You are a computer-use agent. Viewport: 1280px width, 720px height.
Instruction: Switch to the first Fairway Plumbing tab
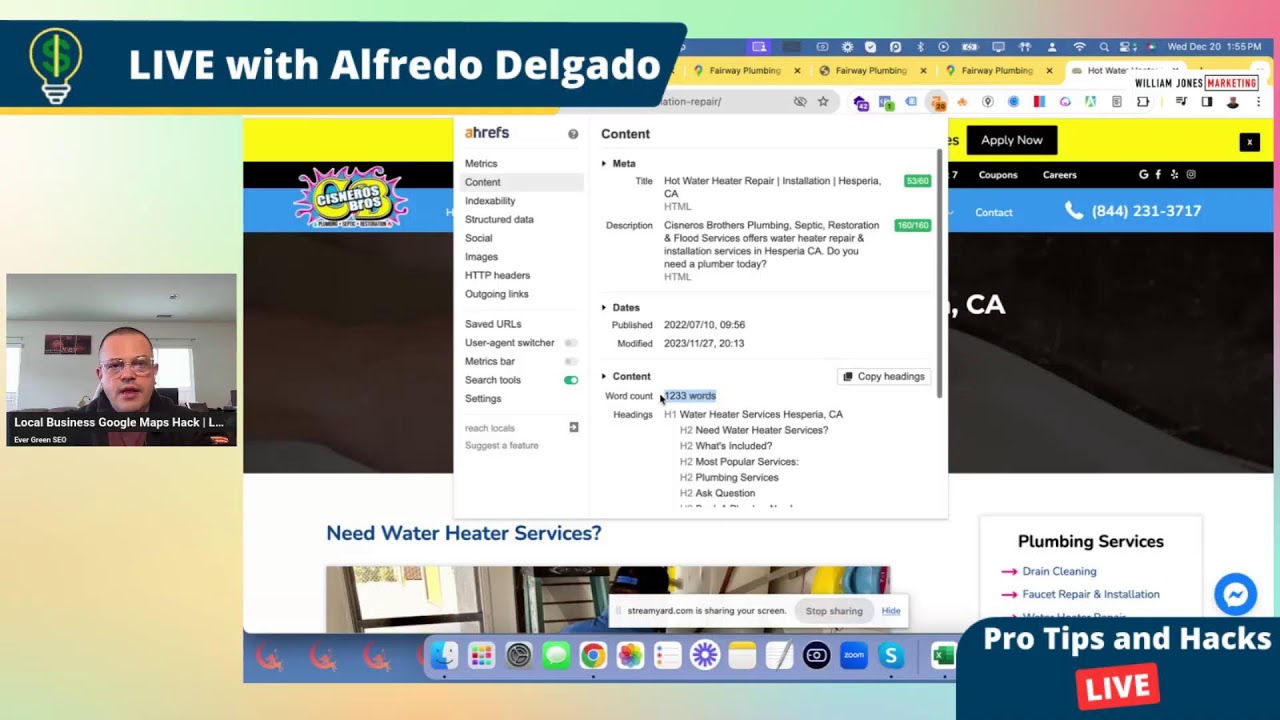[x=744, y=71]
